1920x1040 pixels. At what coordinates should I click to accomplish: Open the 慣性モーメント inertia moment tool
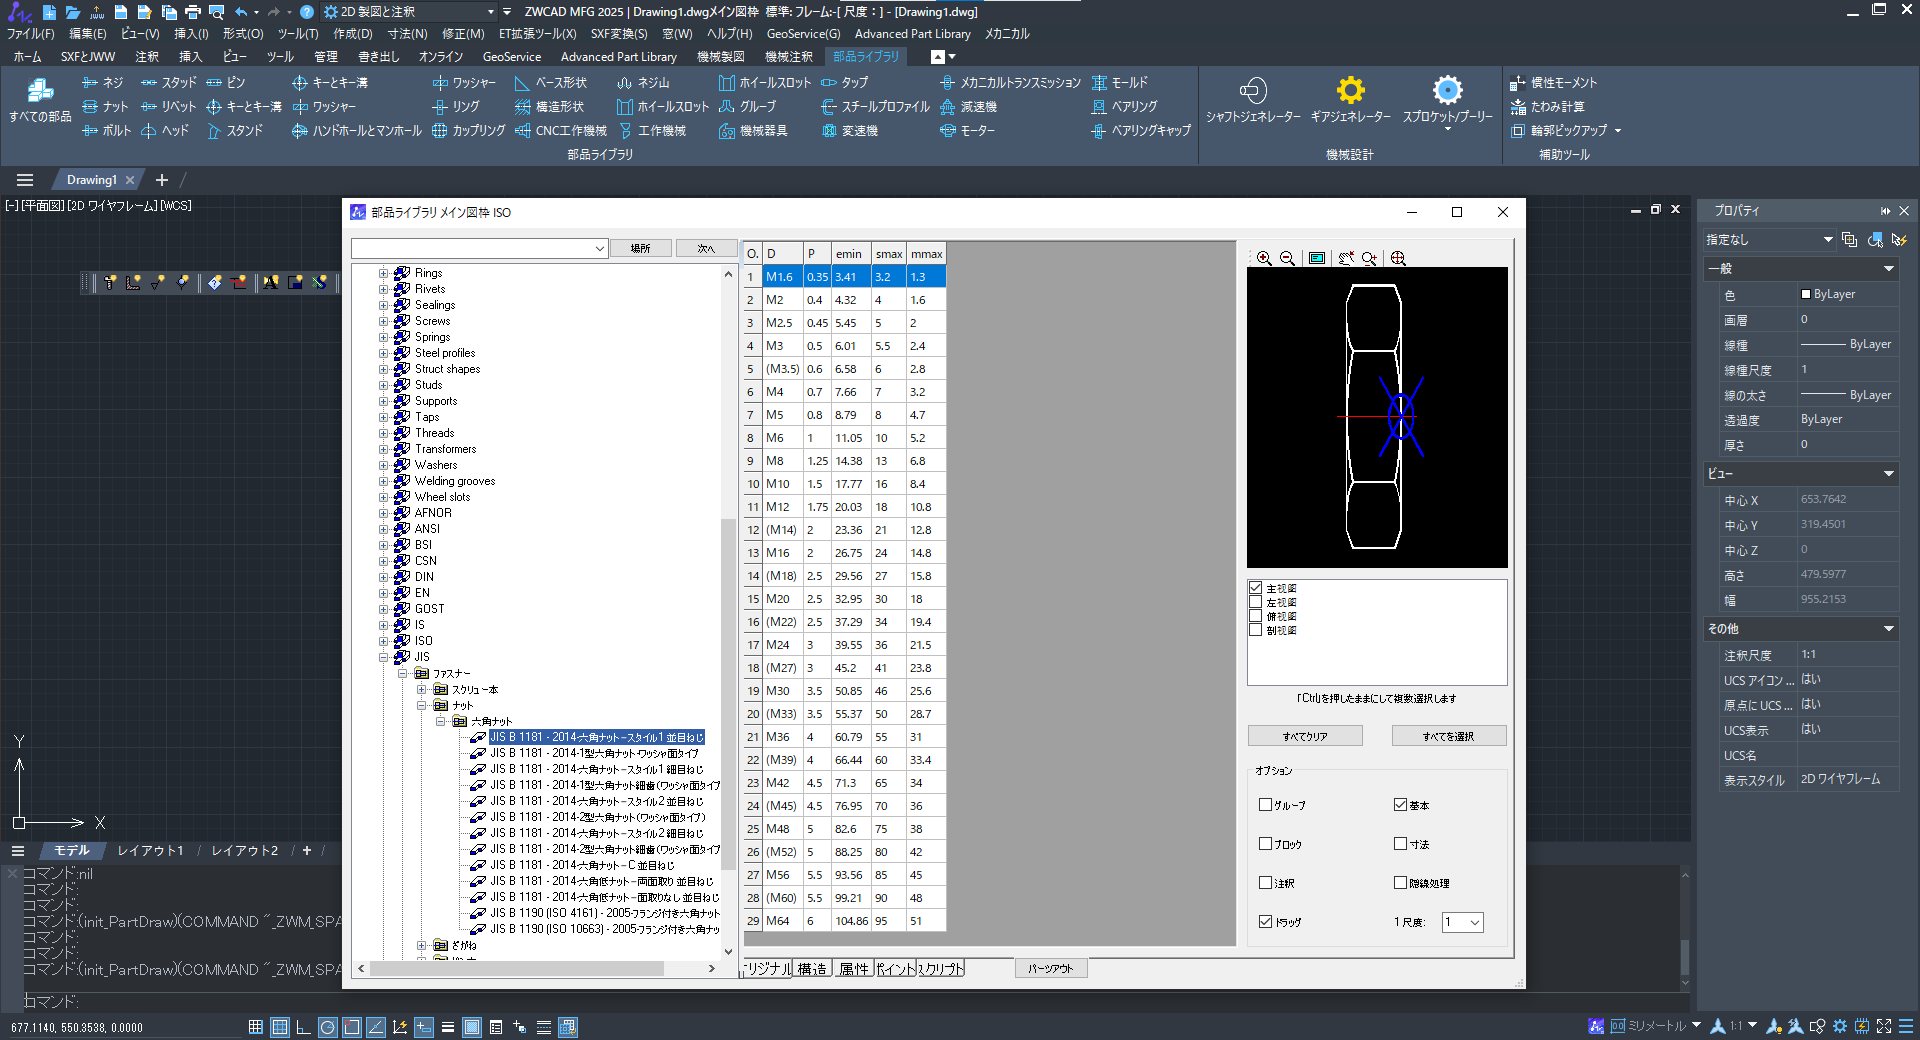click(1553, 82)
